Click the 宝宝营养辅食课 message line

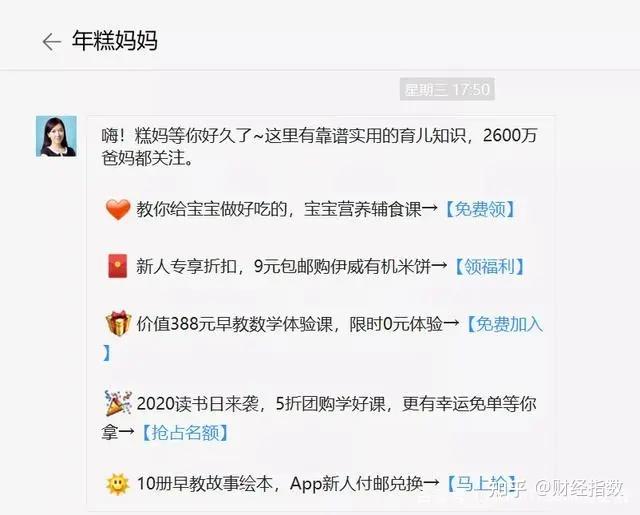click(x=309, y=209)
